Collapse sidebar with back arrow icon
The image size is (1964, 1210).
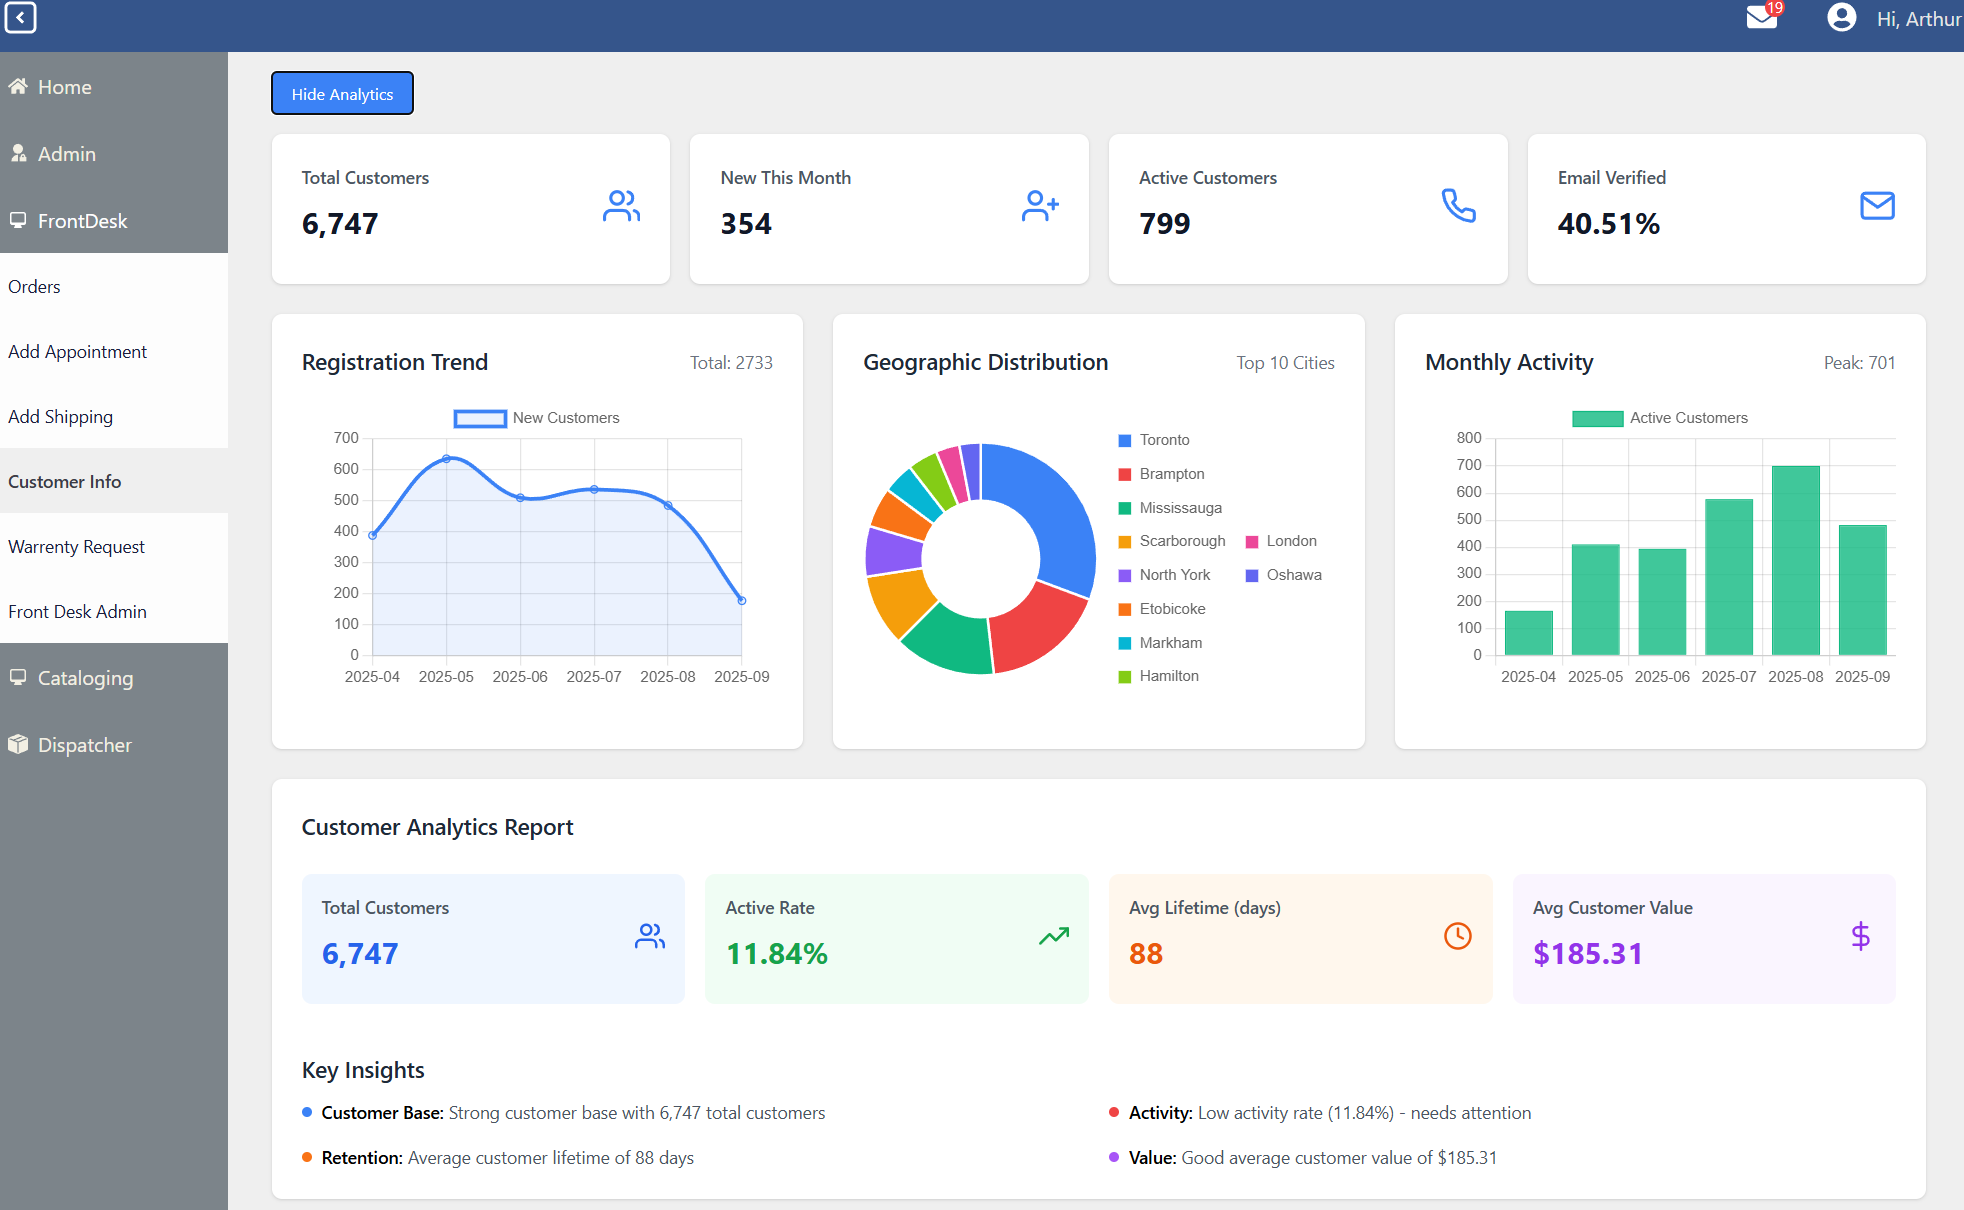click(x=20, y=18)
